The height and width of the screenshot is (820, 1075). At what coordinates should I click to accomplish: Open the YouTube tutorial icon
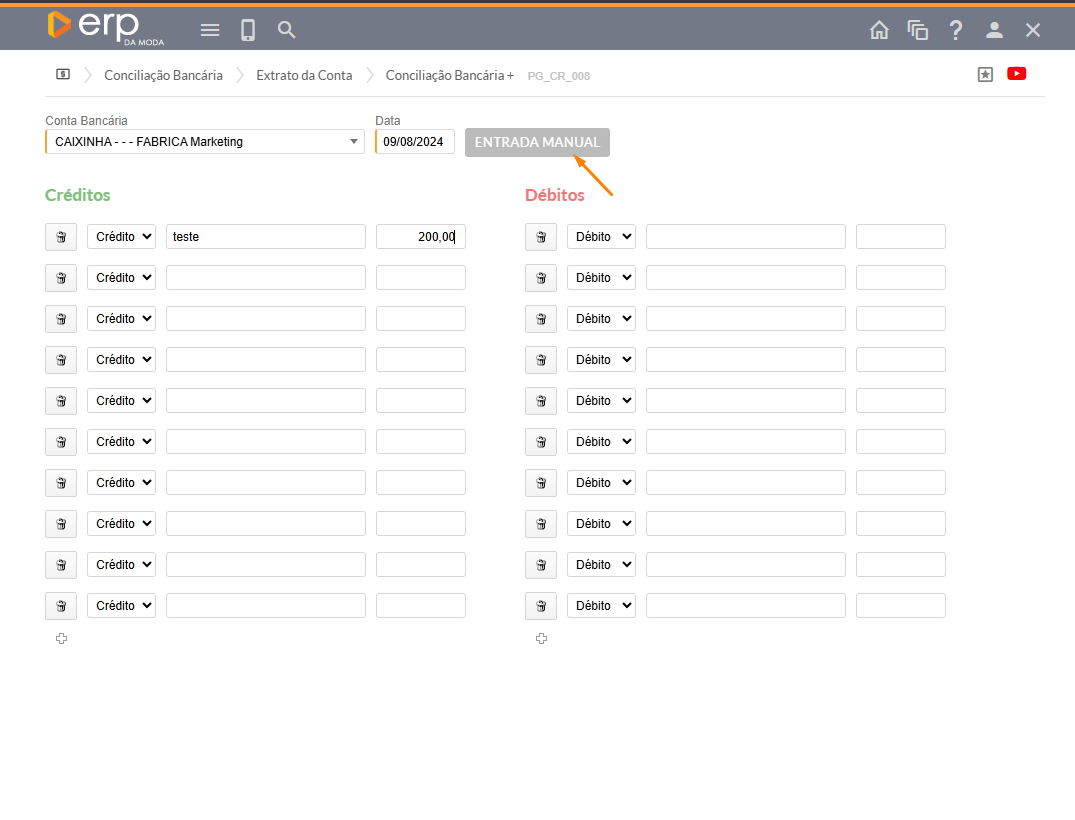[1017, 74]
